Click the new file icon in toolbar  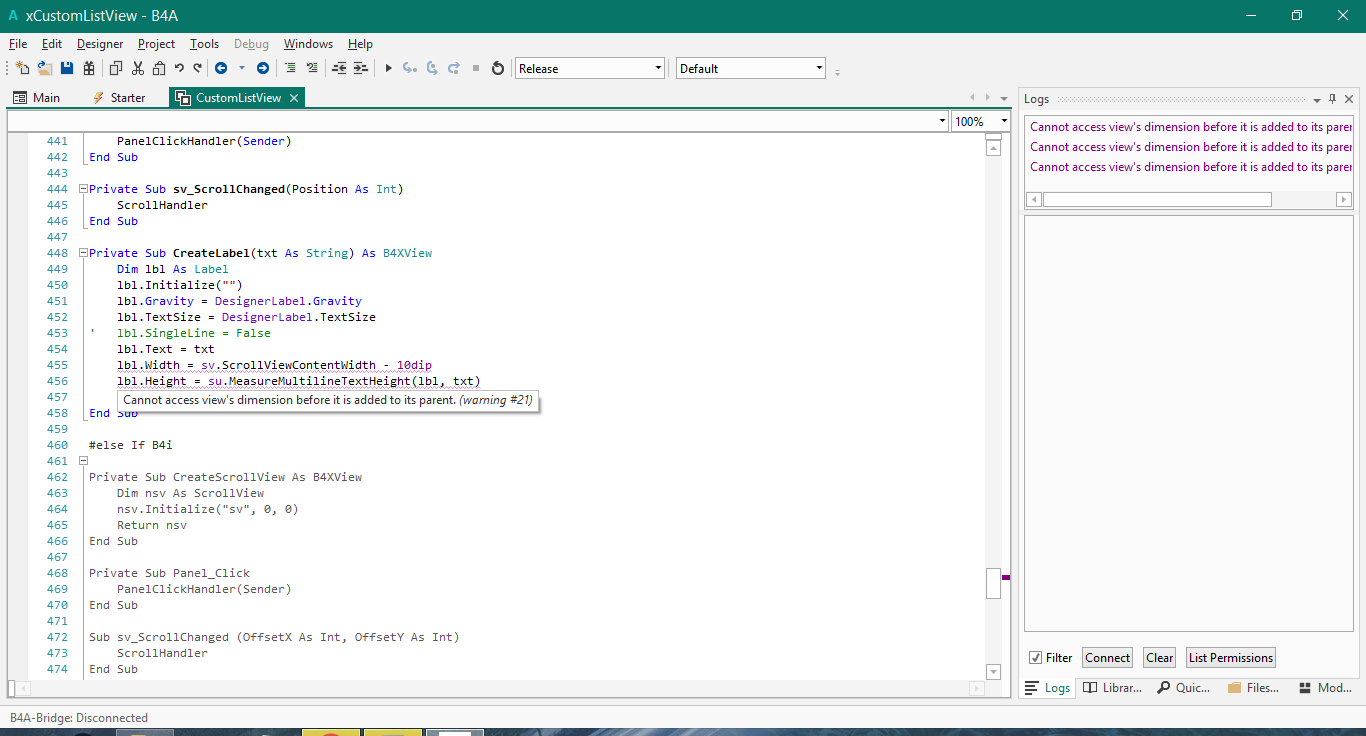coord(23,68)
